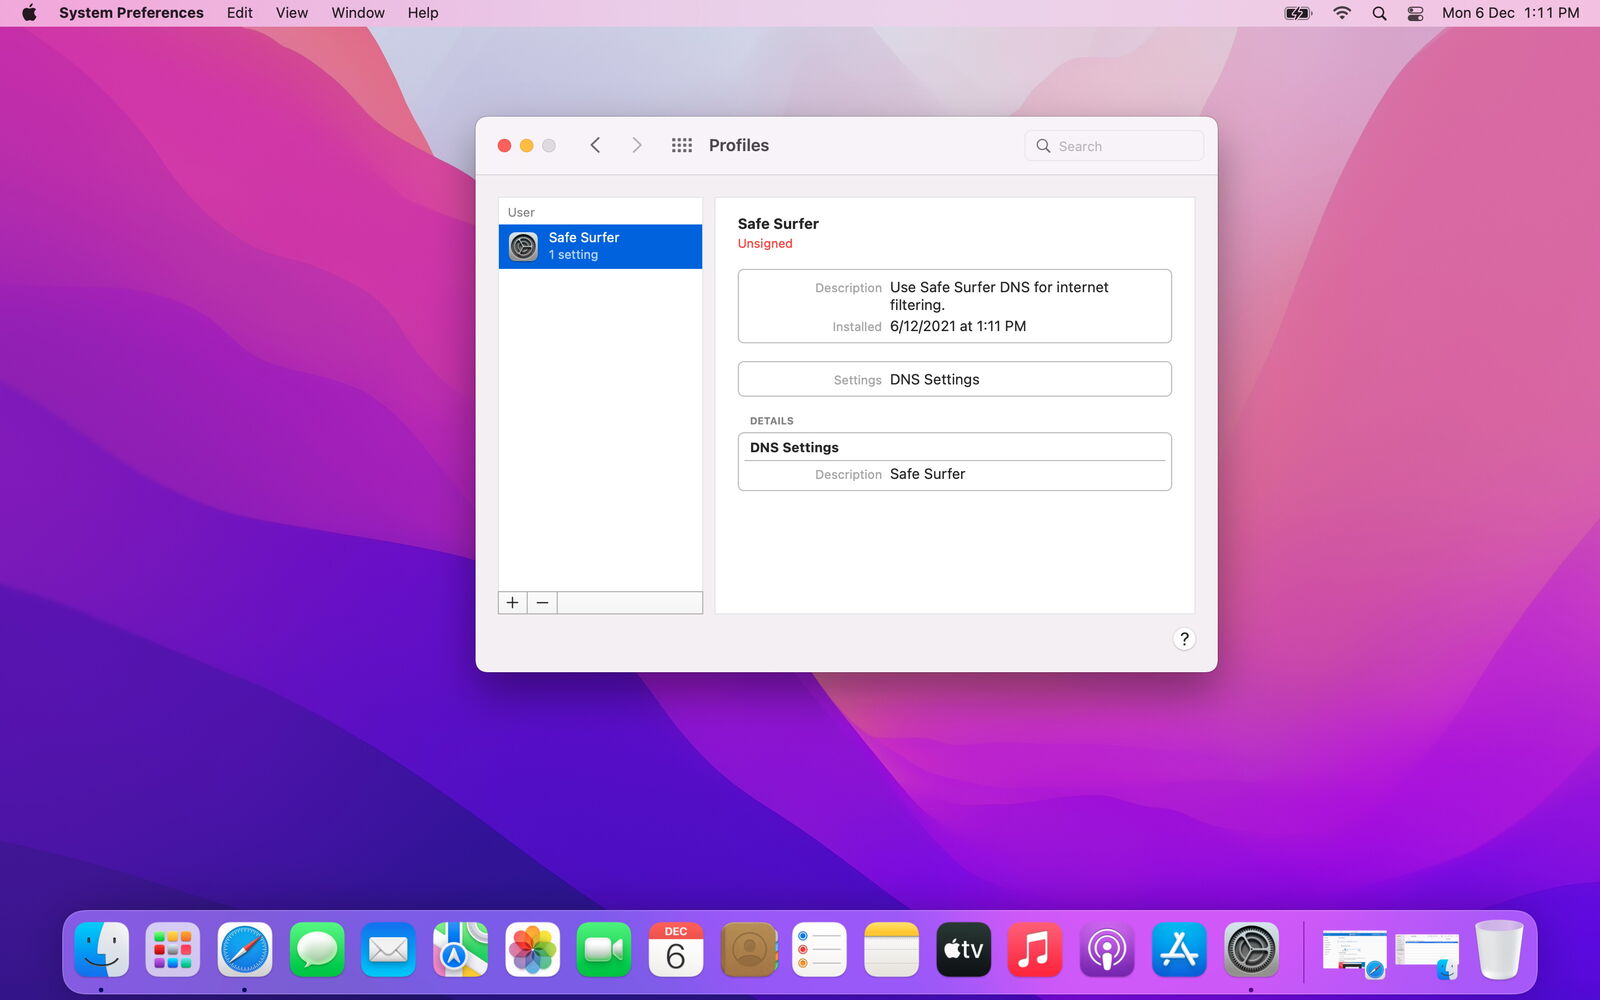Click inside the Search field
1600x1000 pixels.
(x=1114, y=146)
